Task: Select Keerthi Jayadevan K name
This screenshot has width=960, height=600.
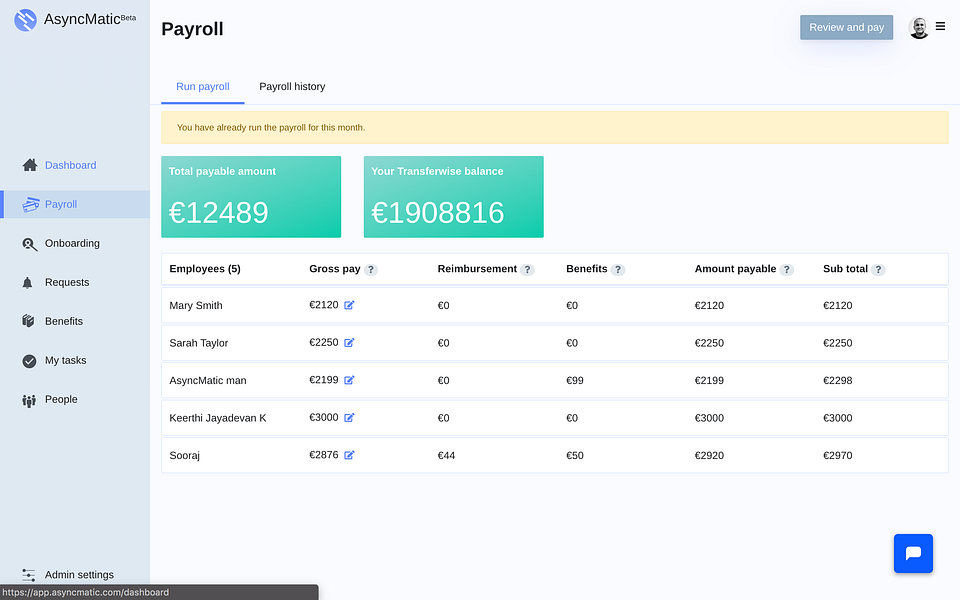Action: (217, 418)
